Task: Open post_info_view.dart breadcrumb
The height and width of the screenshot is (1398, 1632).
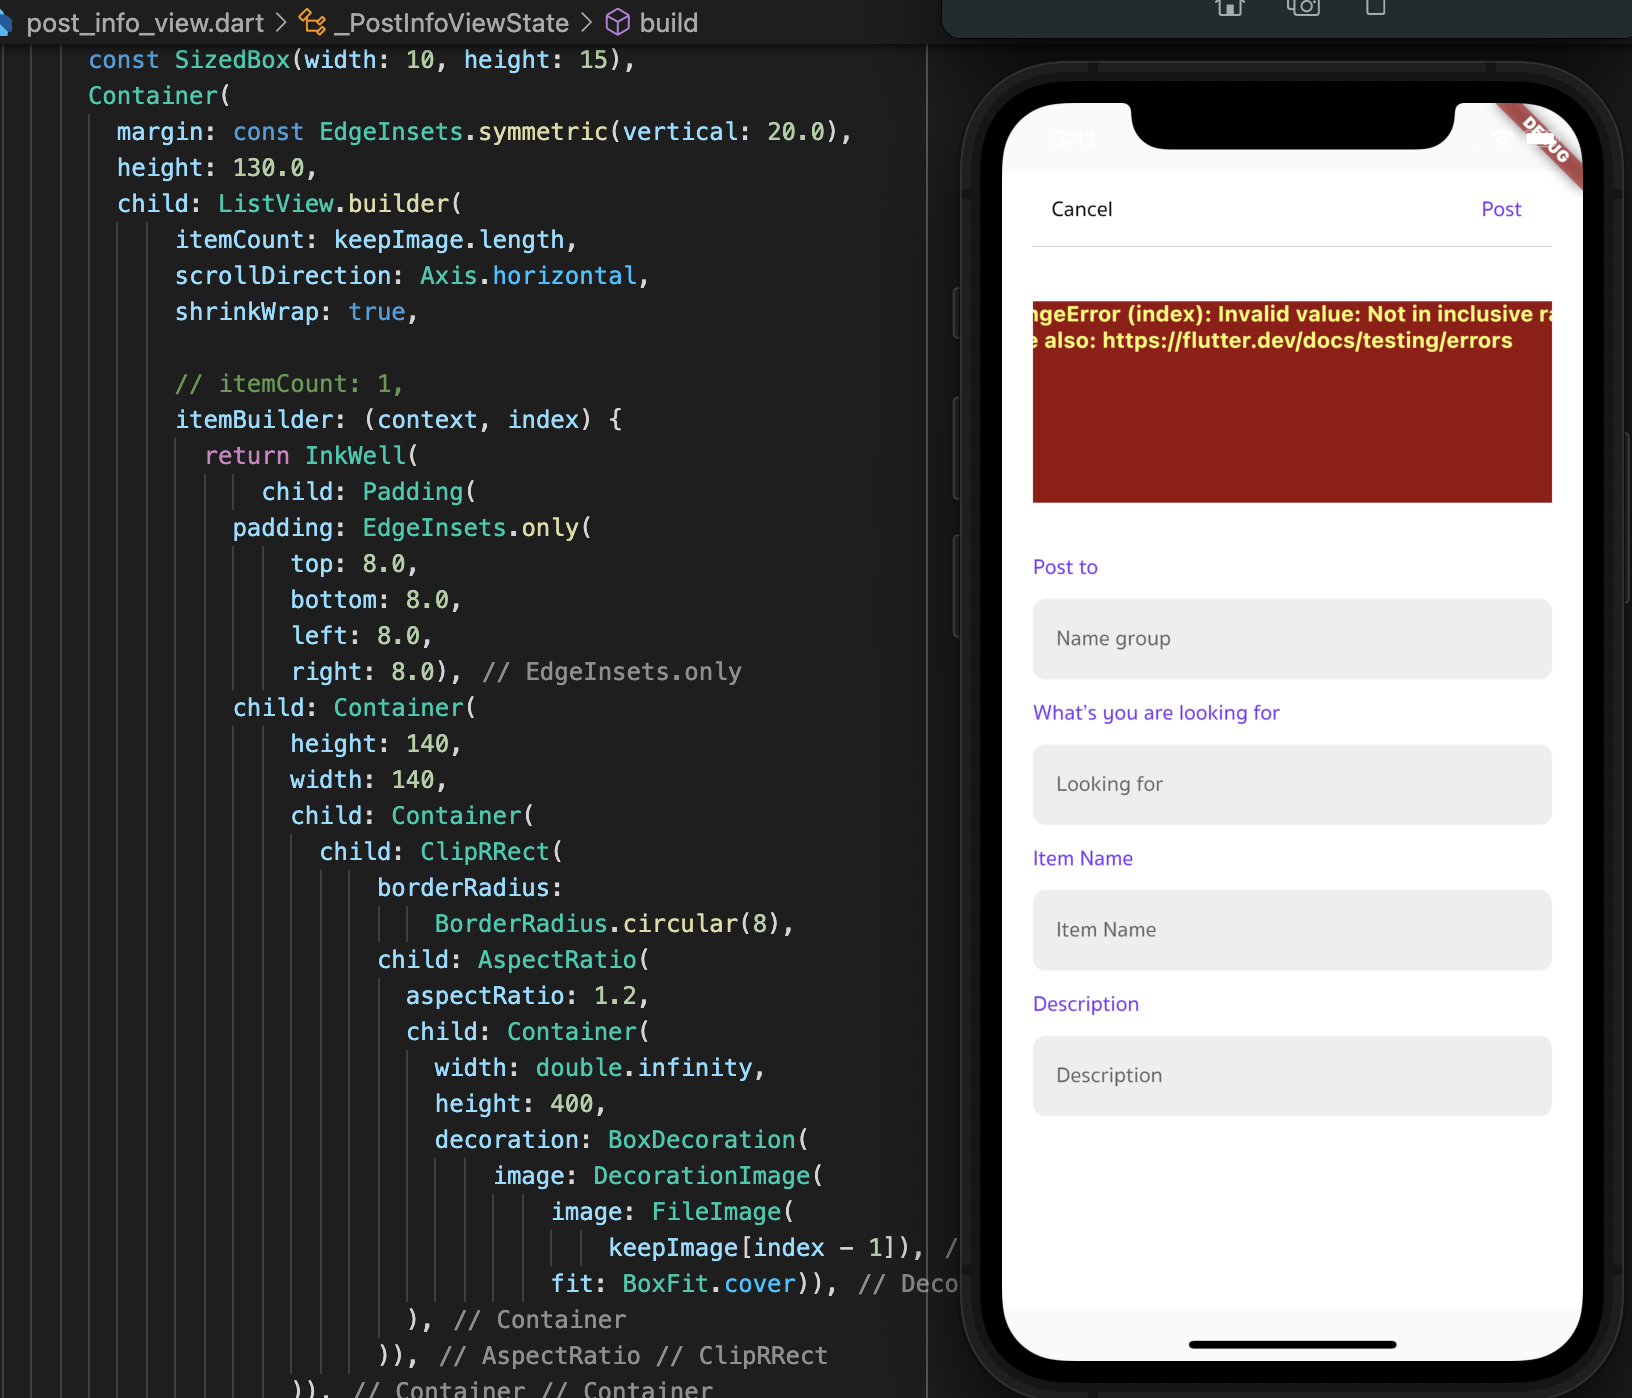Action: [x=145, y=22]
